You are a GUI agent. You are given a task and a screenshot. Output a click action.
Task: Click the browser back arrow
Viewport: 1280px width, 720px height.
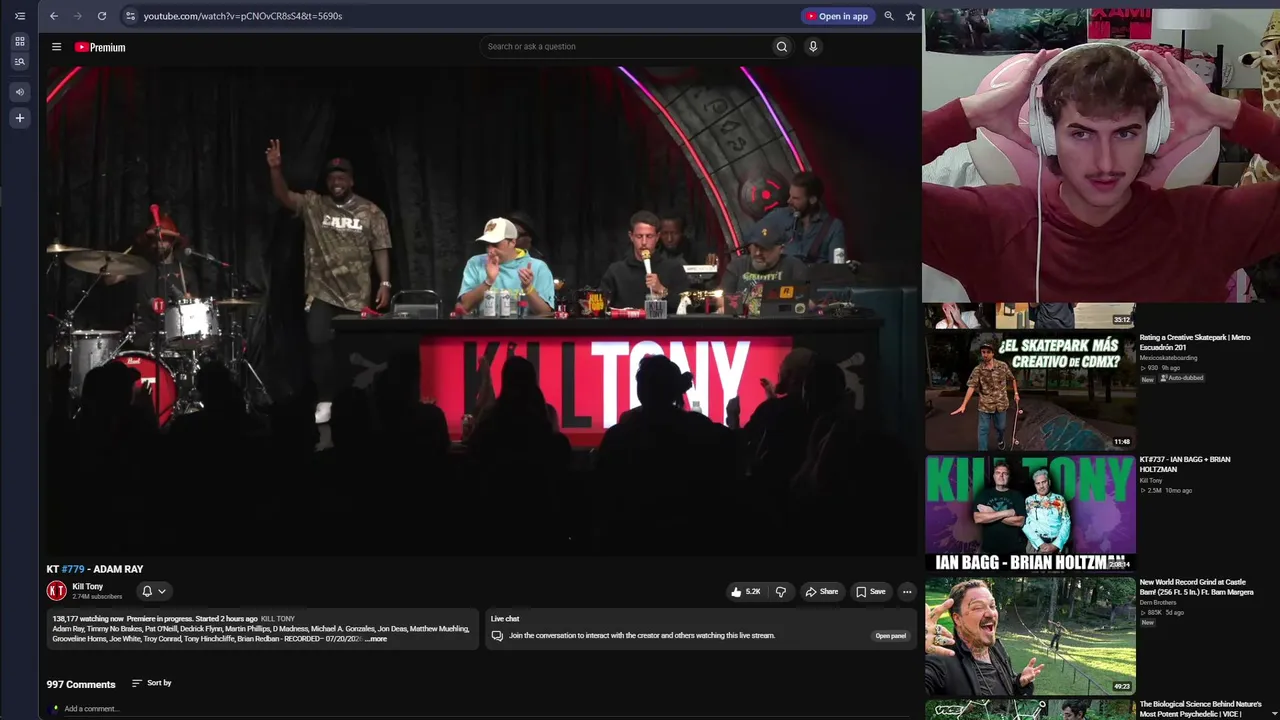coord(54,16)
